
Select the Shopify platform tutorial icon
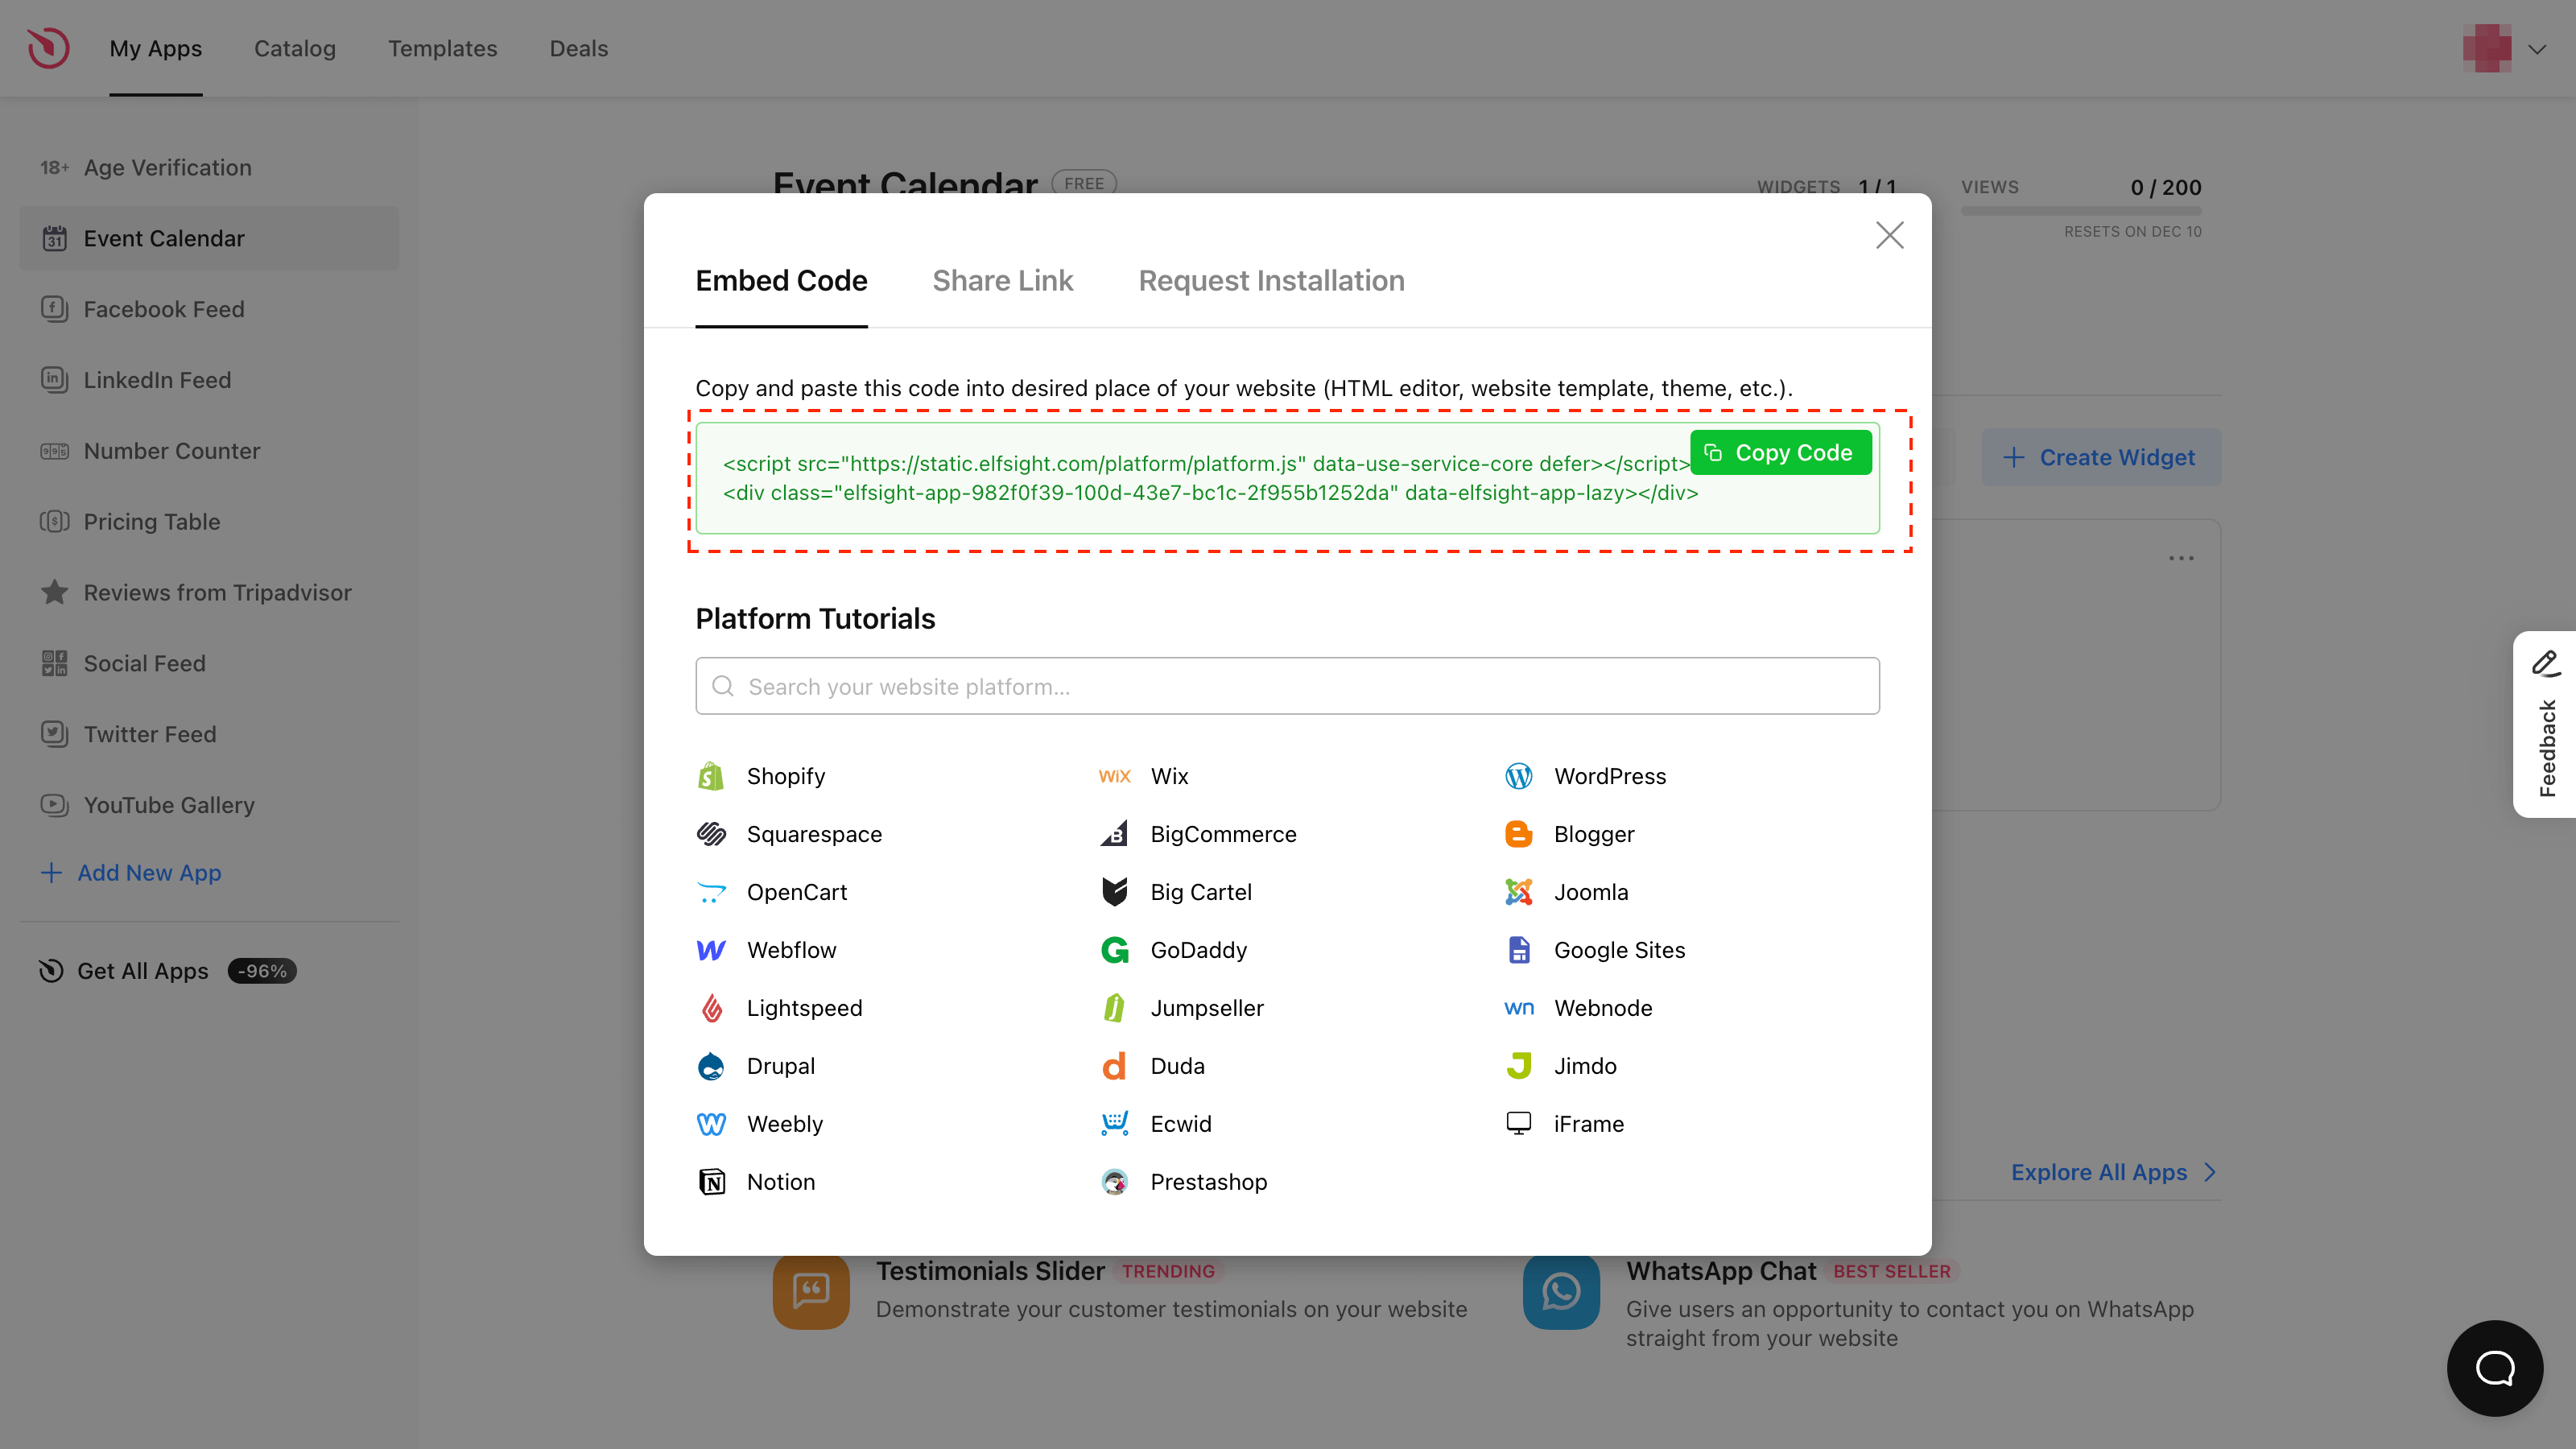coord(710,775)
